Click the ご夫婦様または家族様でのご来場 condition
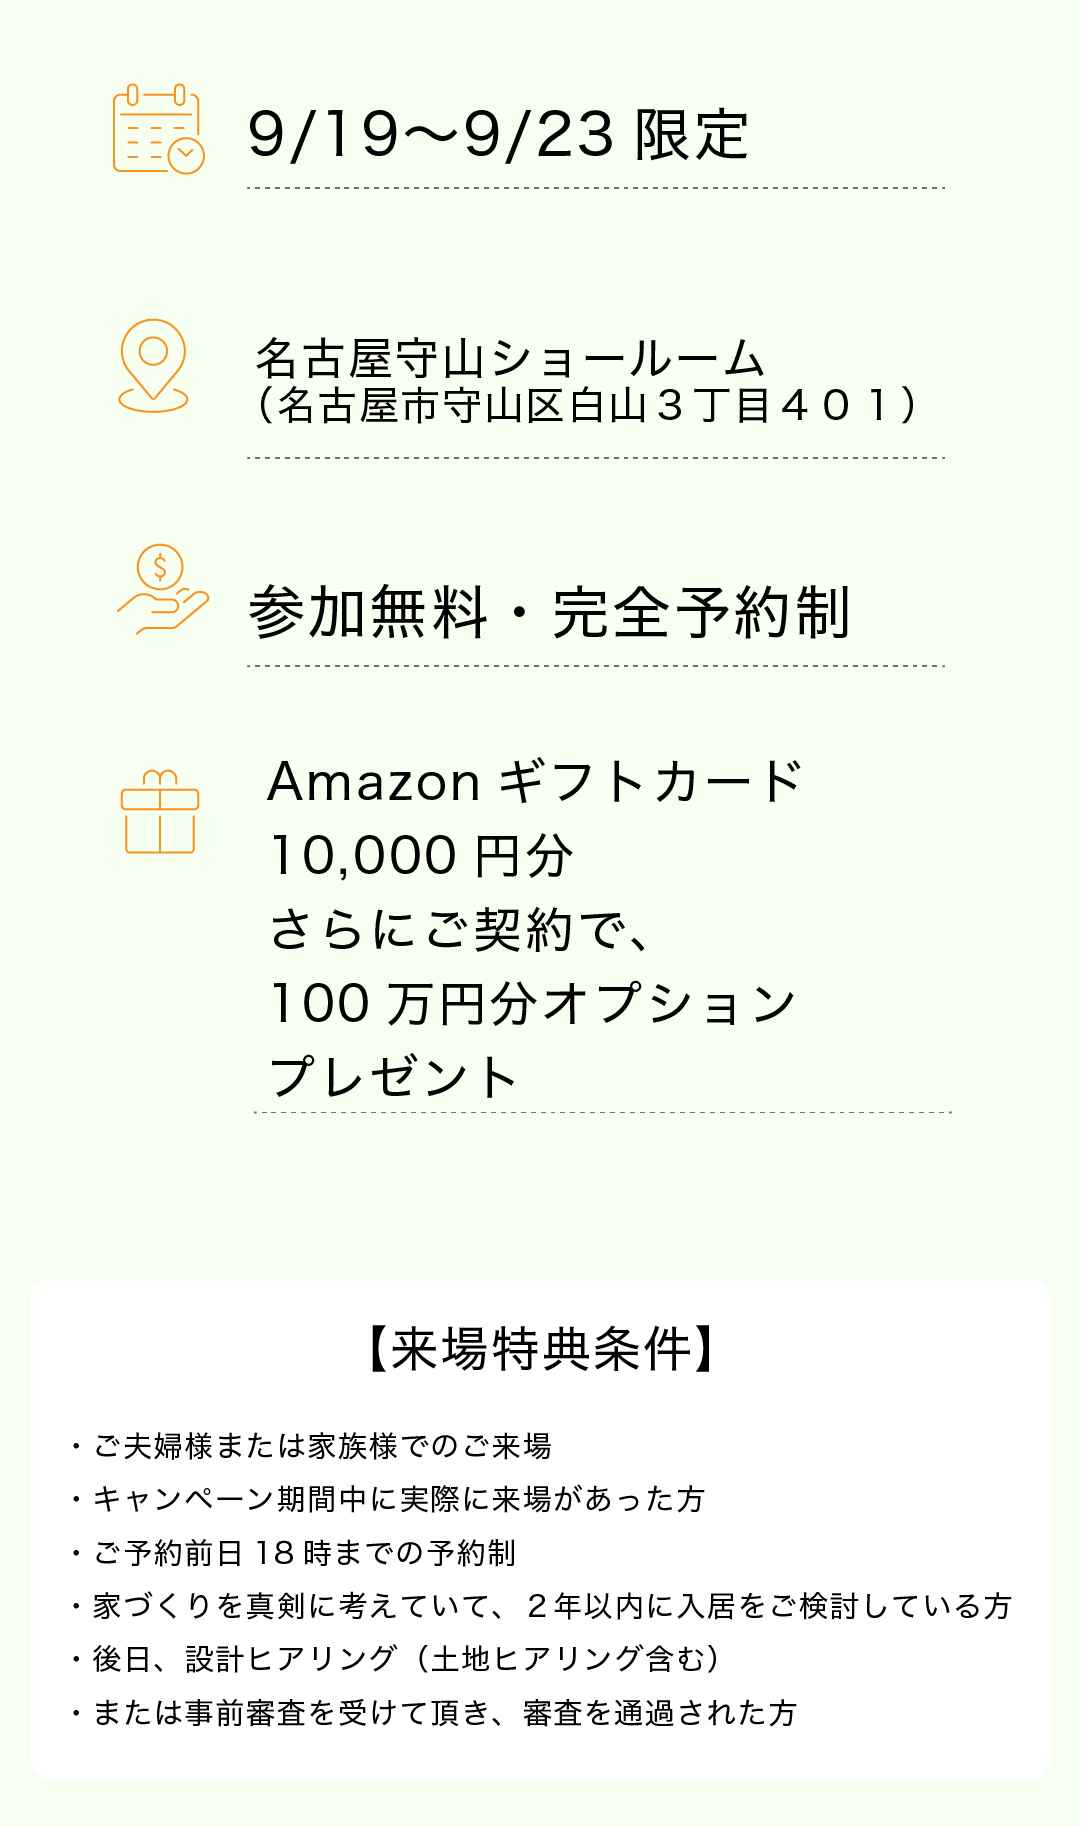The width and height of the screenshot is (1081, 1826). pos(312,1446)
